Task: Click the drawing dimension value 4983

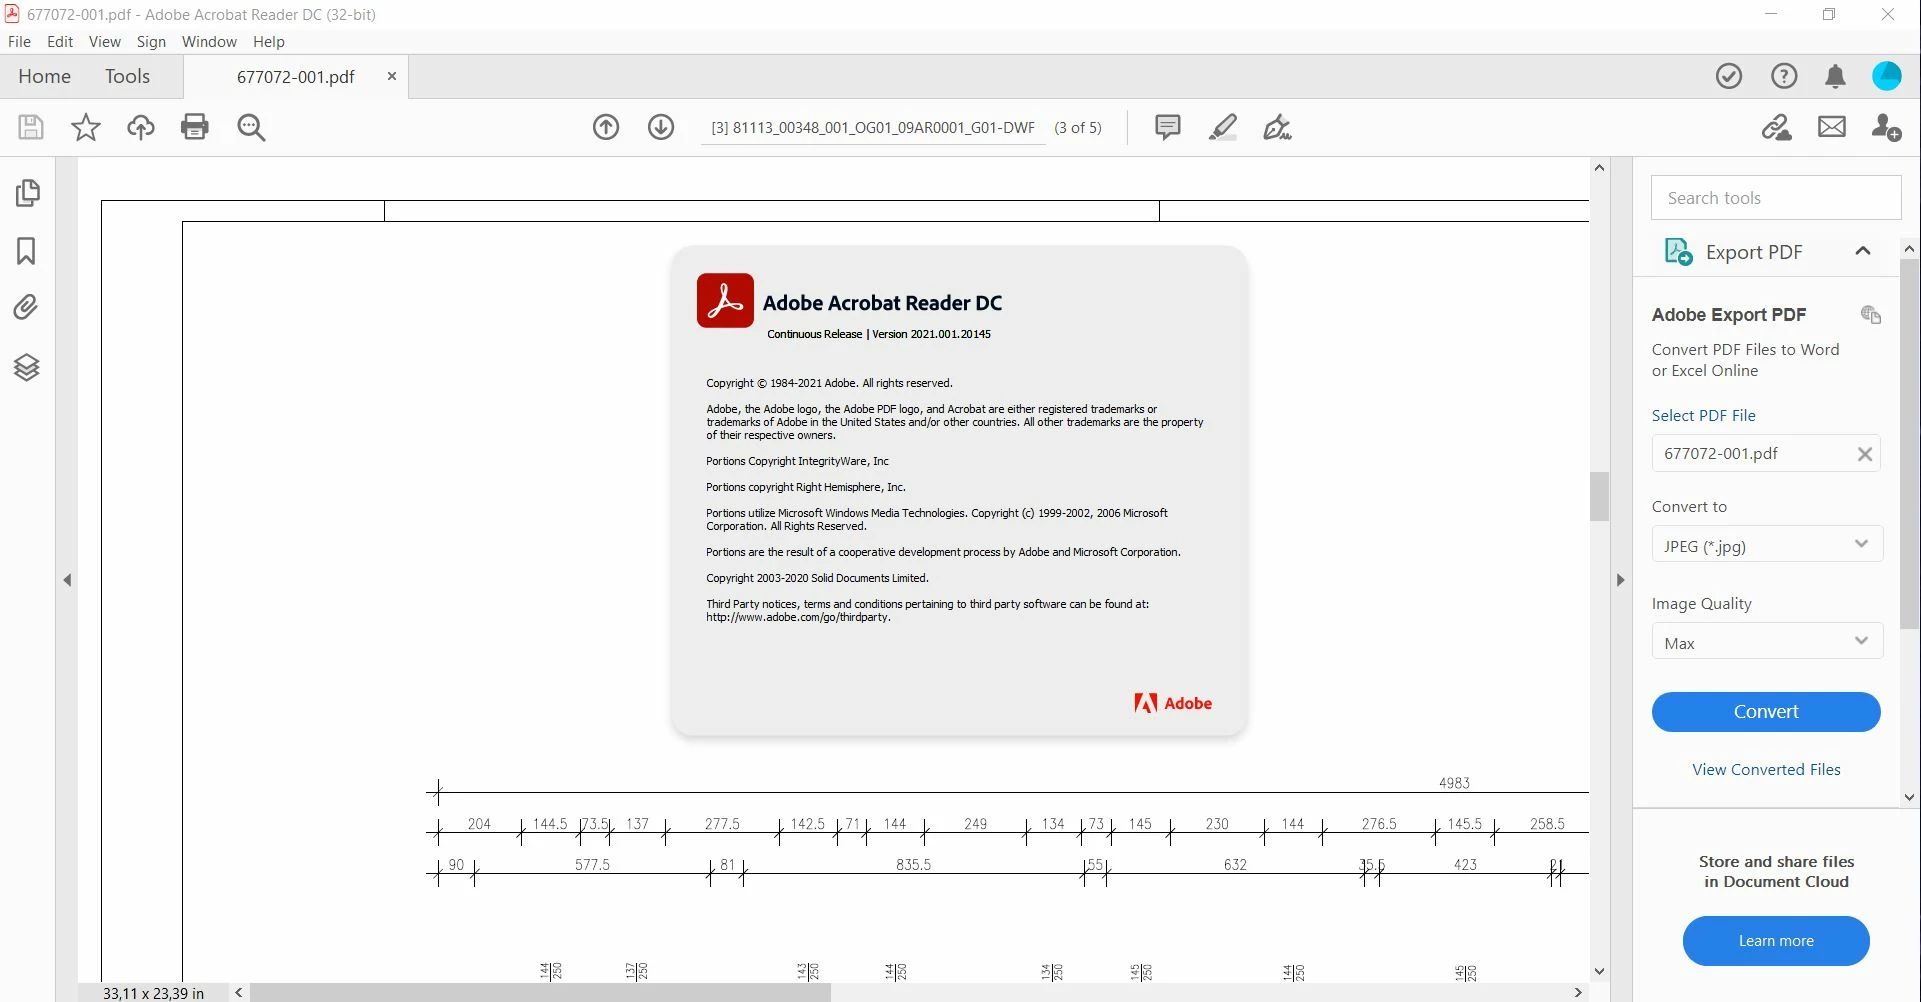Action: point(1454,783)
